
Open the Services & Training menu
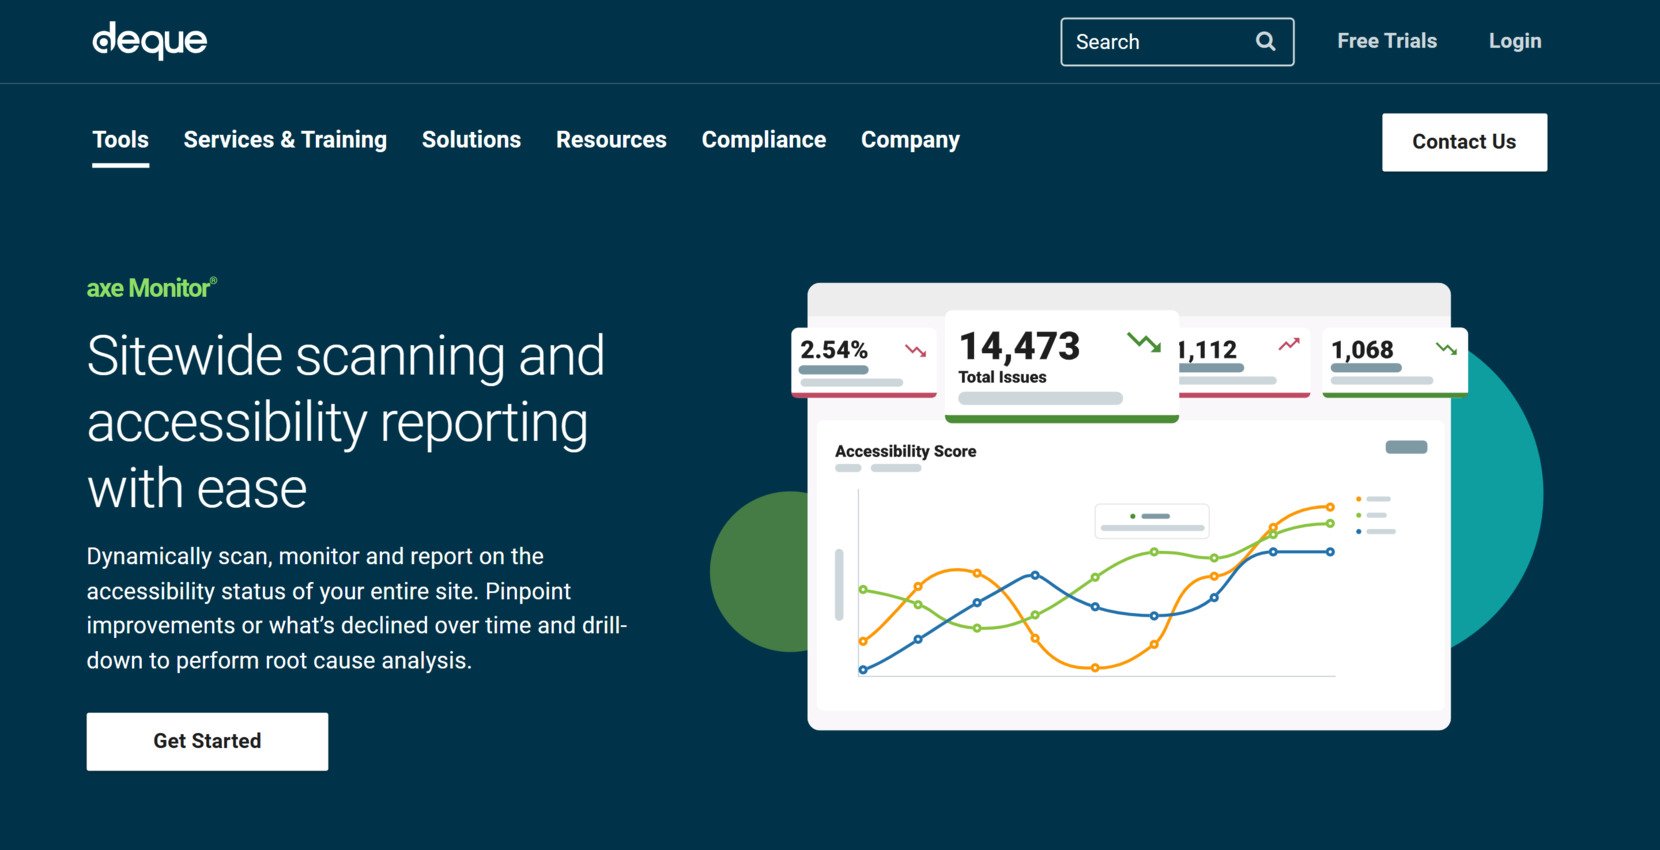pos(285,140)
